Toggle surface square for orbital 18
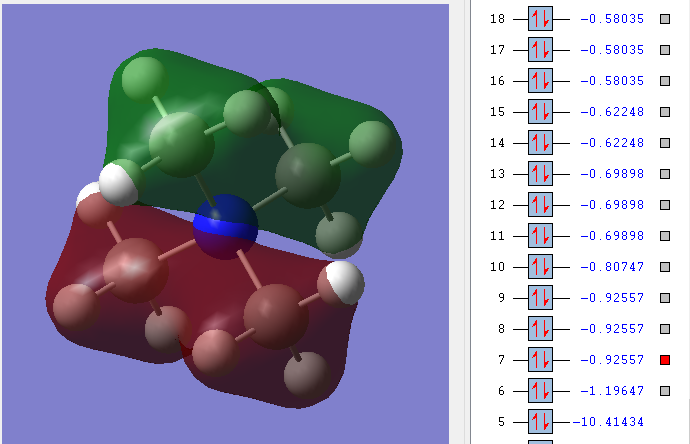 [x=665, y=19]
